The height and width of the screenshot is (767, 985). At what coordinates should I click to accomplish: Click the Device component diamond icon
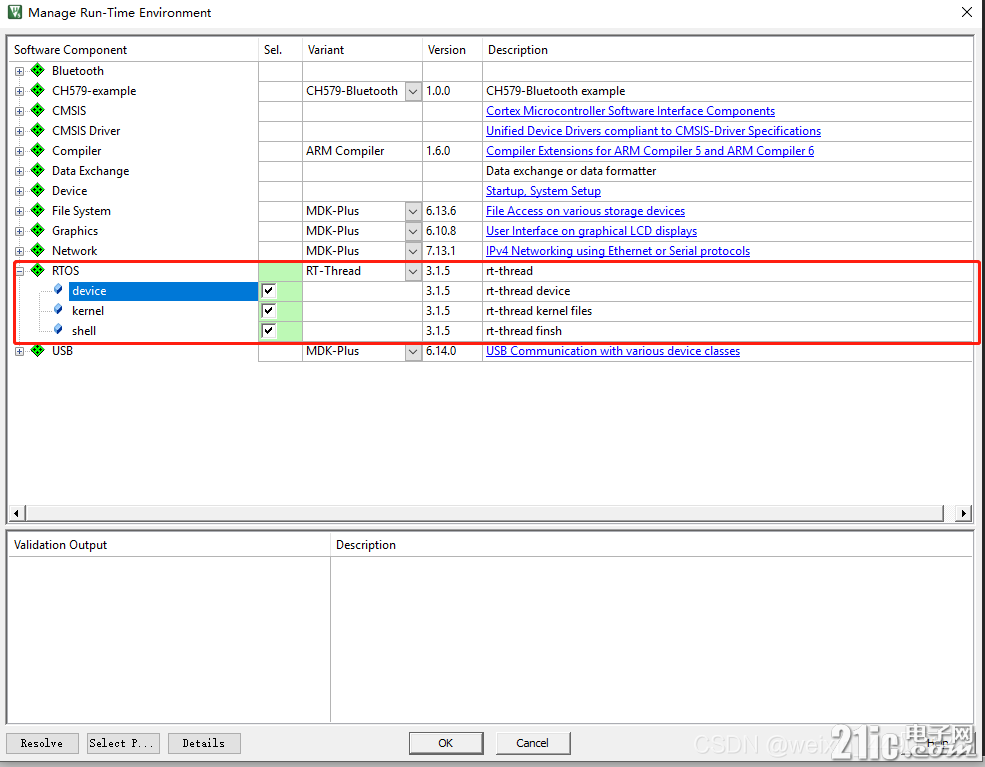tap(38, 190)
